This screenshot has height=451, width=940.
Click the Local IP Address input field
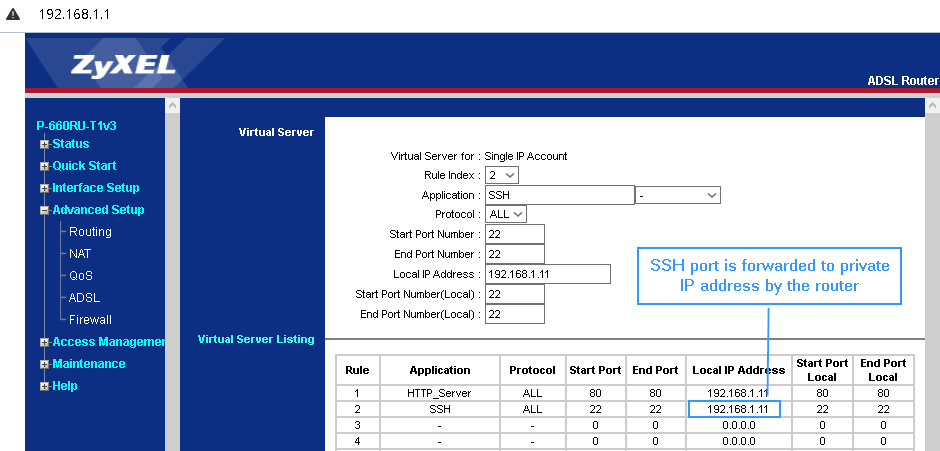pyautogui.click(x=547, y=274)
